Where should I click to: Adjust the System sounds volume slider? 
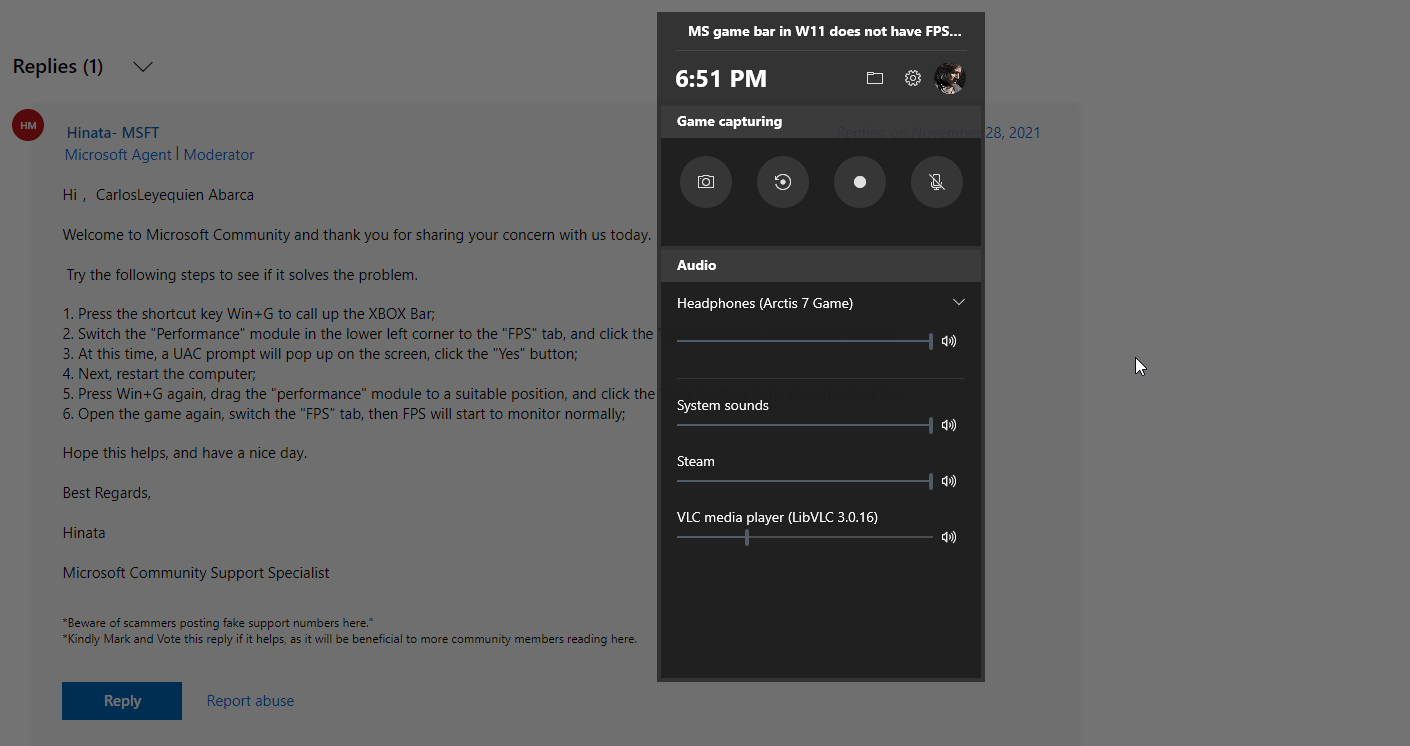(x=805, y=425)
